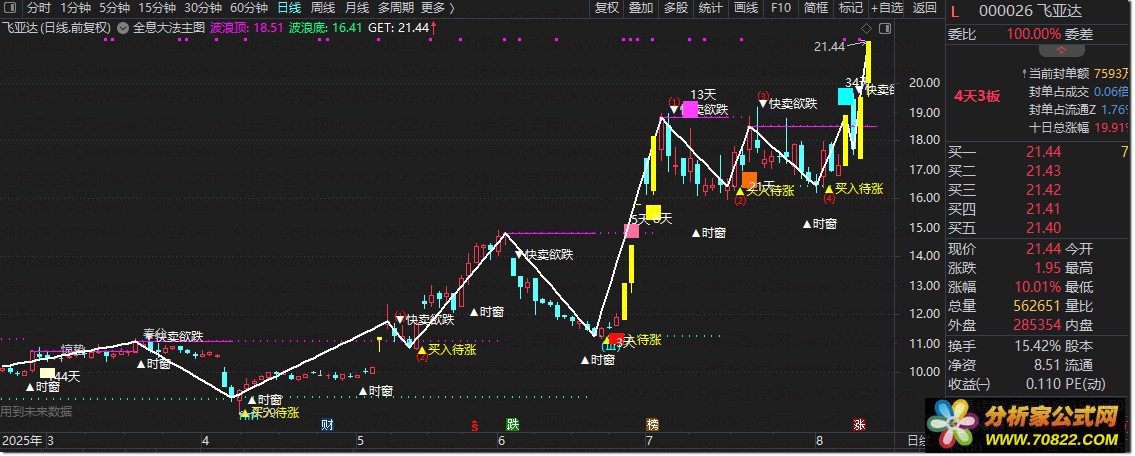
Task: Click the 买三 price 21.42
Action: click(1043, 190)
